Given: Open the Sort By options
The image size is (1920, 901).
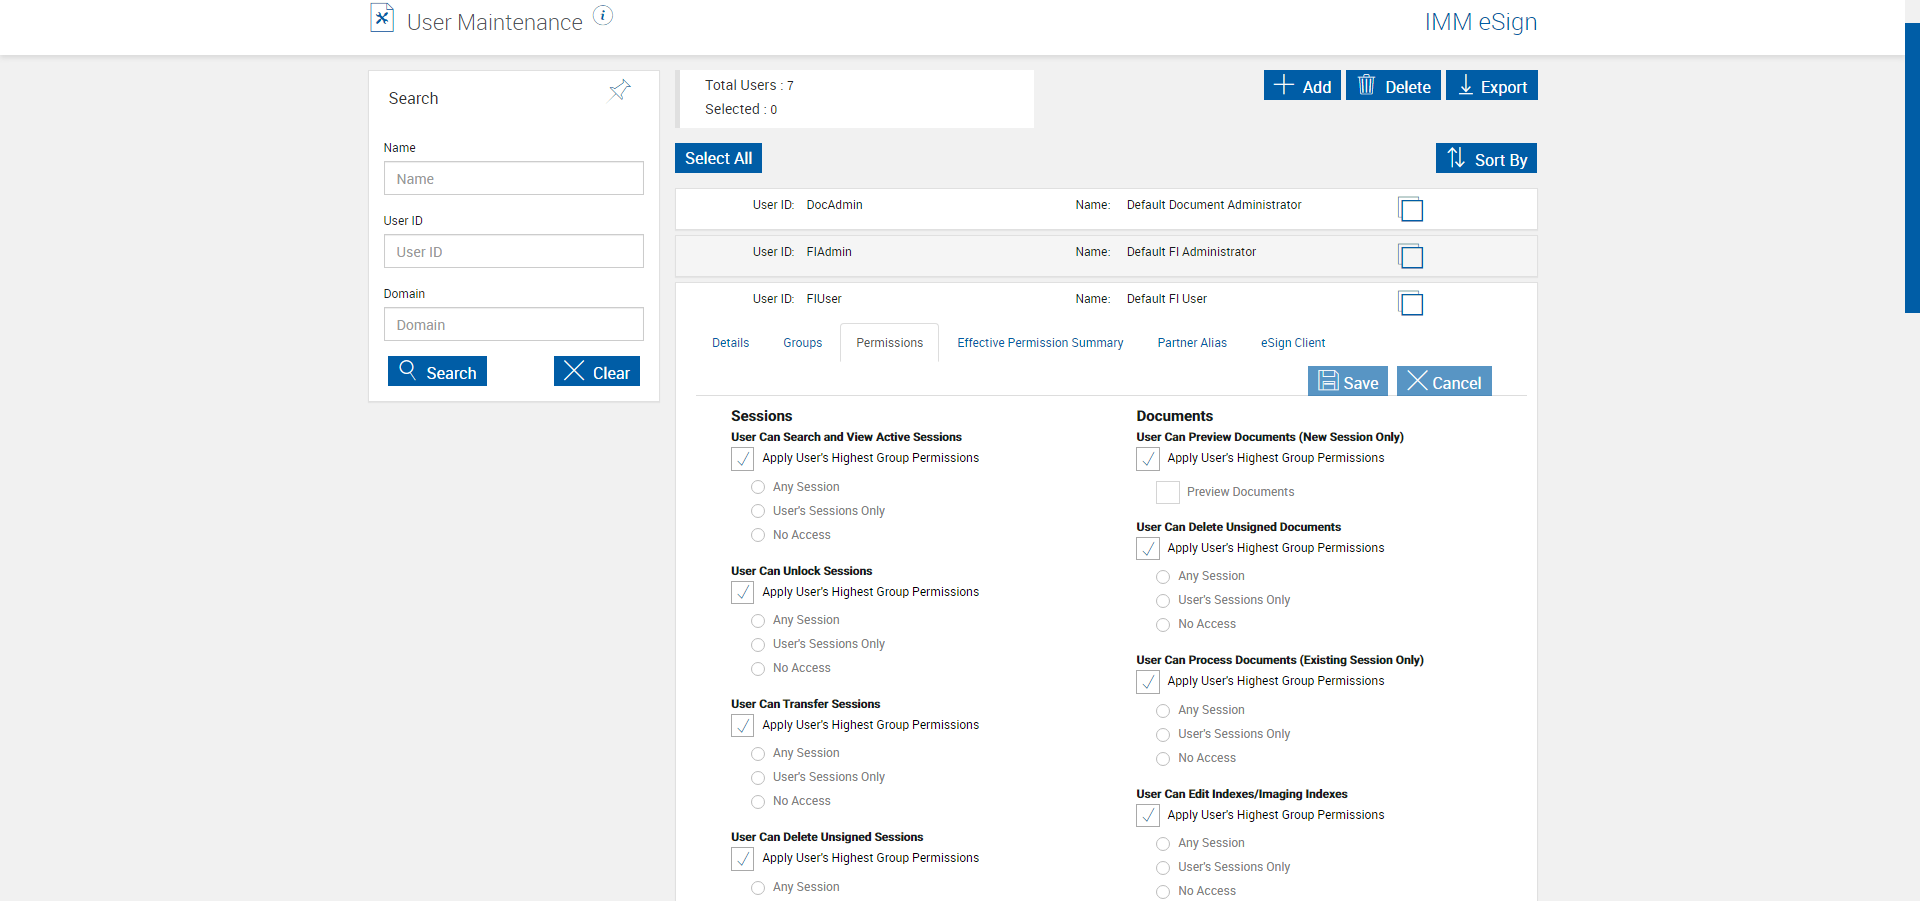Looking at the screenshot, I should (x=1486, y=159).
